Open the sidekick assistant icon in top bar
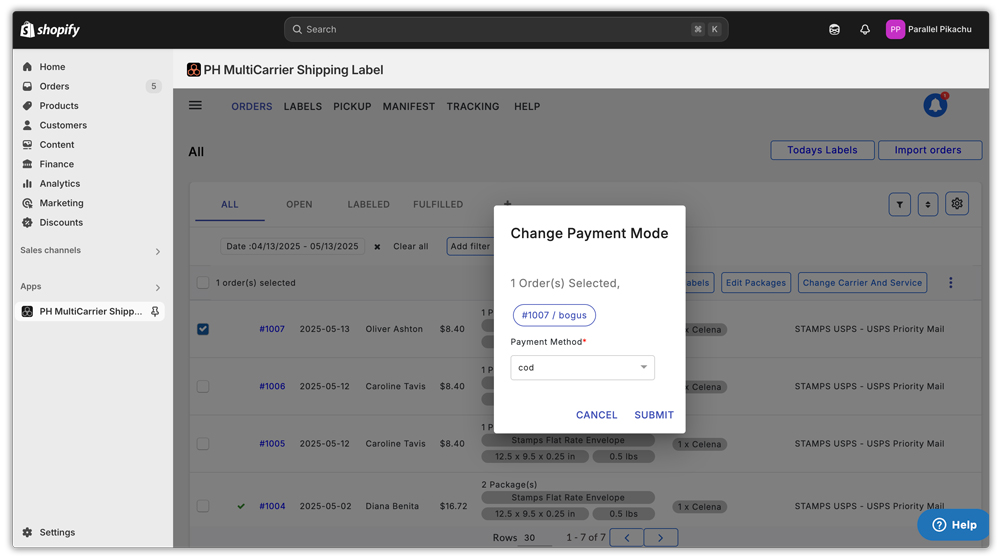The image size is (1000, 560). (x=834, y=29)
